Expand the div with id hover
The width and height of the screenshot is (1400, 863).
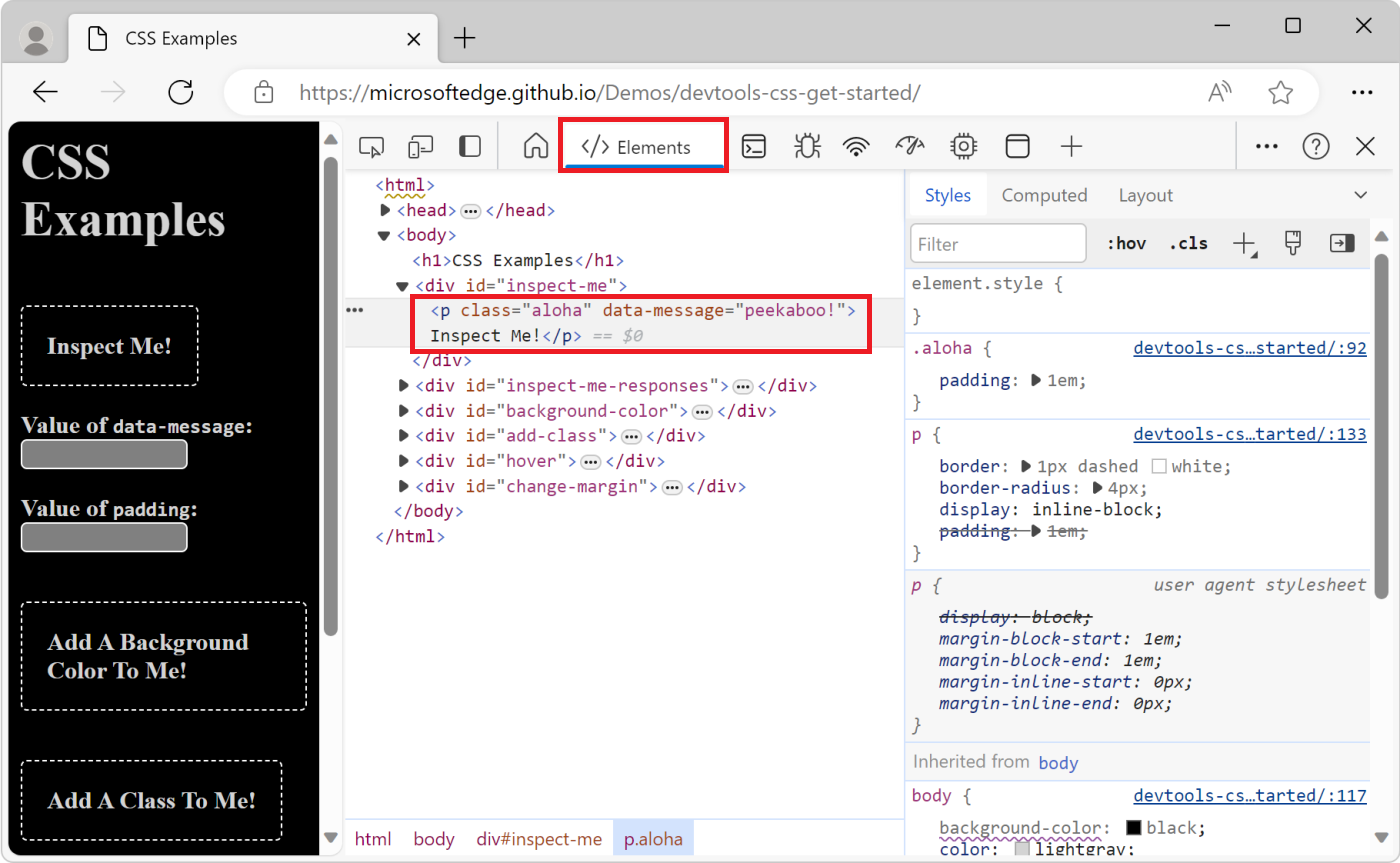[x=402, y=460]
